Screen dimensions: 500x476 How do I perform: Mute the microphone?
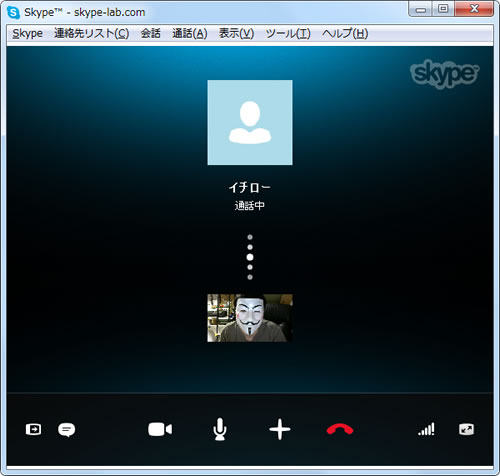(220, 429)
